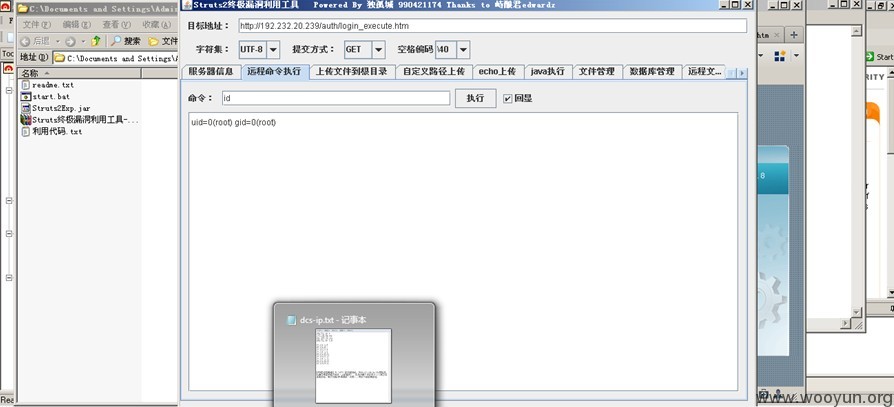Image resolution: width=894 pixels, height=407 pixels.
Task: Select the 利用代码.txt file
Action: [52, 131]
